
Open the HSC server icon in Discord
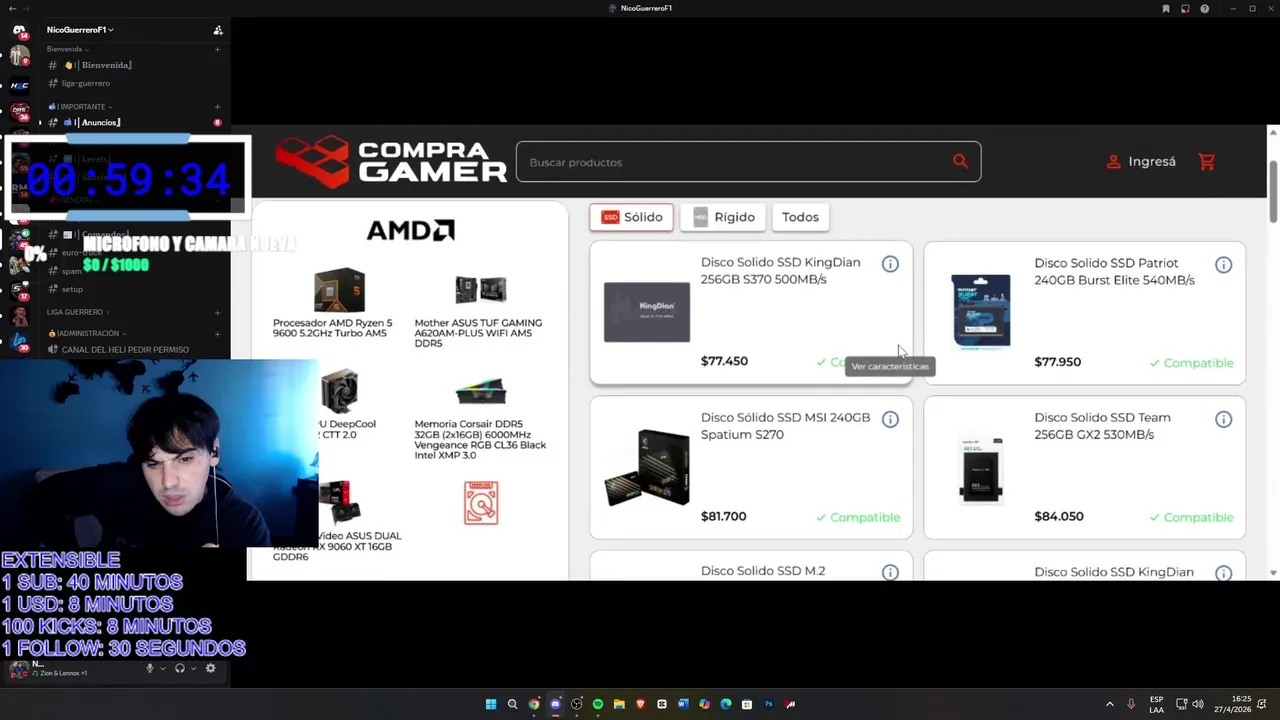click(19, 85)
